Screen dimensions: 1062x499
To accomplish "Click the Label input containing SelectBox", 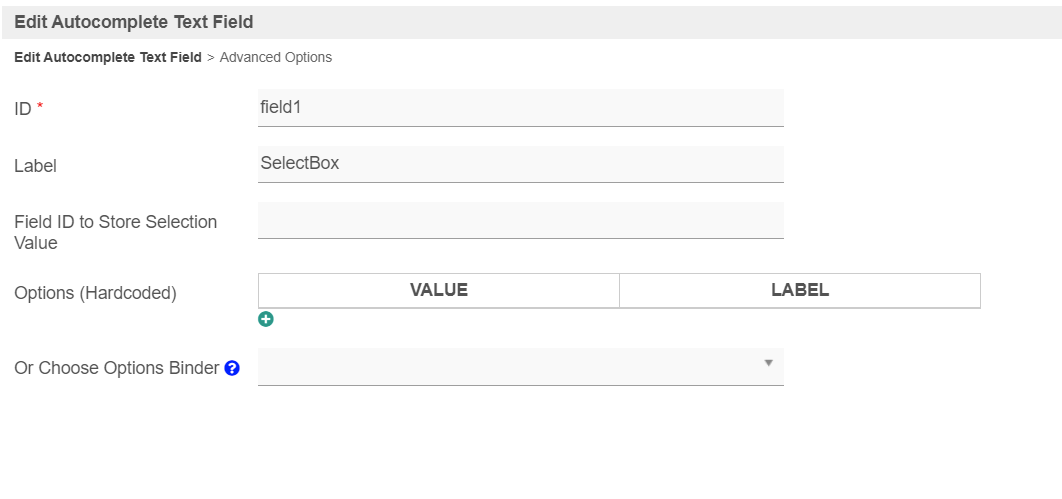I will pos(520,163).
